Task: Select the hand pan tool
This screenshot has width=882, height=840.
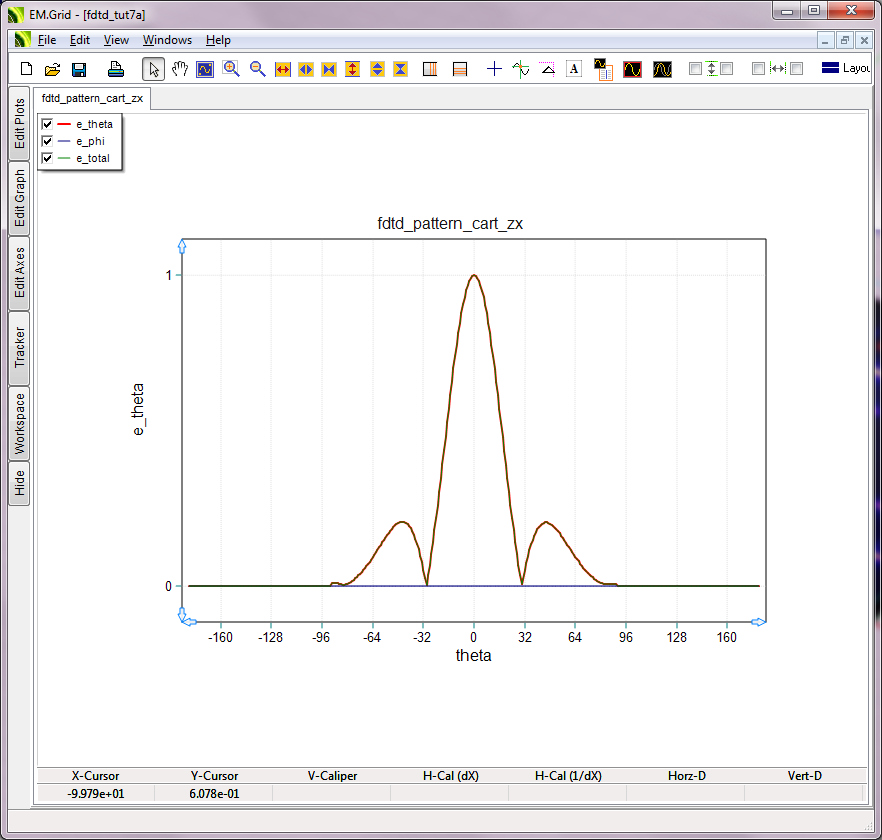Action: click(x=180, y=69)
